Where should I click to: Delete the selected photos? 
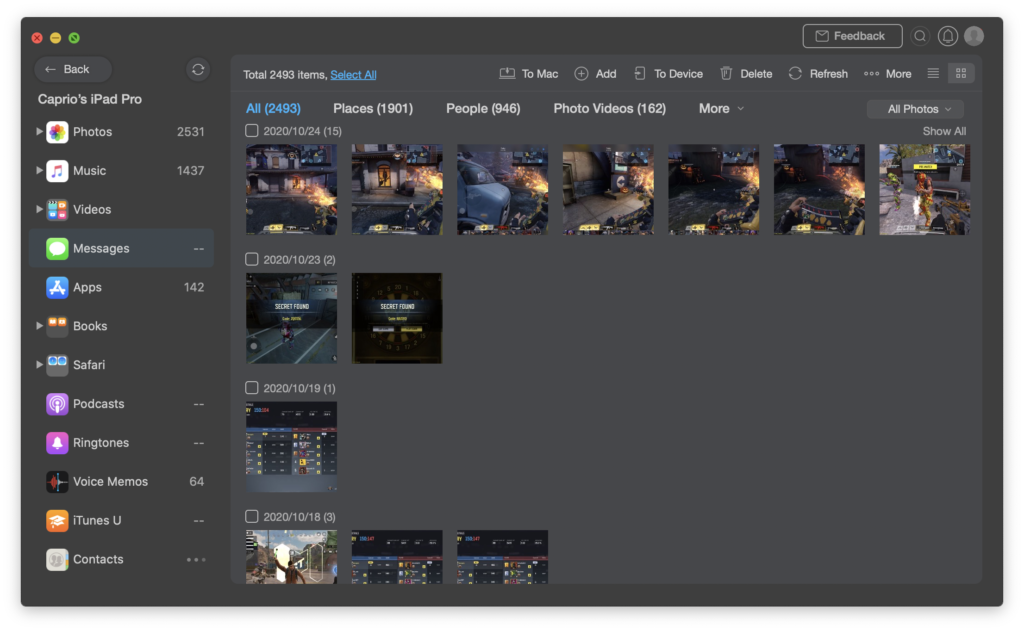(746, 74)
